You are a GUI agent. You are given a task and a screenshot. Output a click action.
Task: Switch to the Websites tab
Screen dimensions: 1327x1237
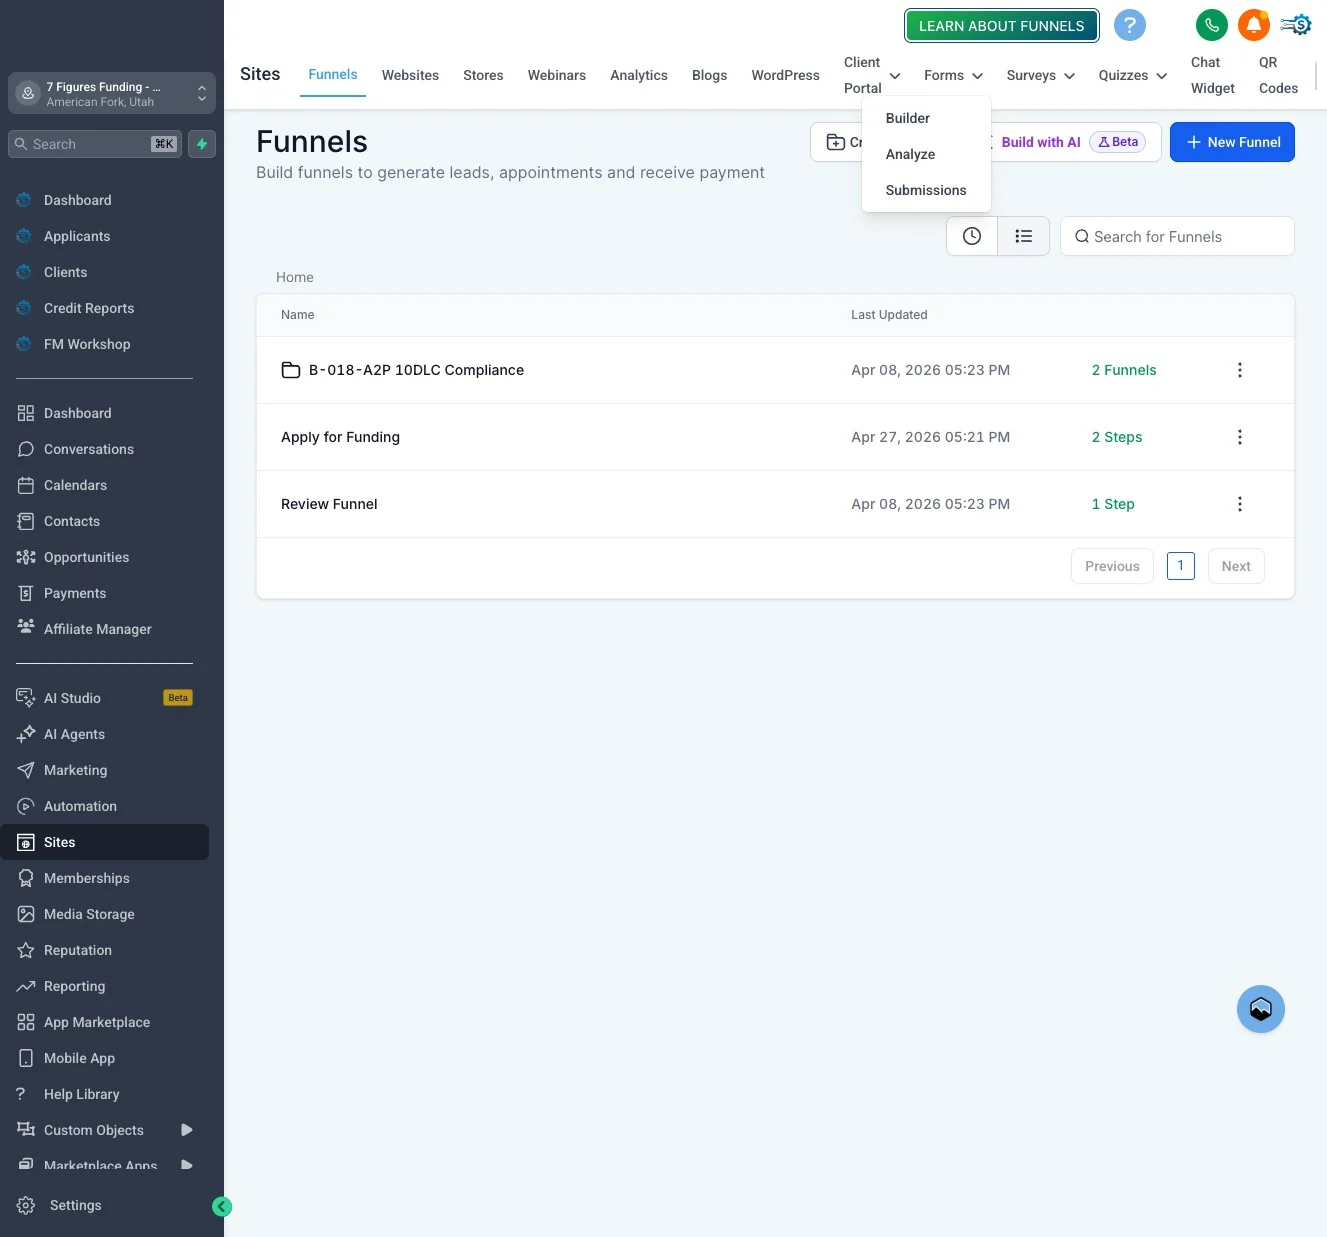tap(410, 75)
